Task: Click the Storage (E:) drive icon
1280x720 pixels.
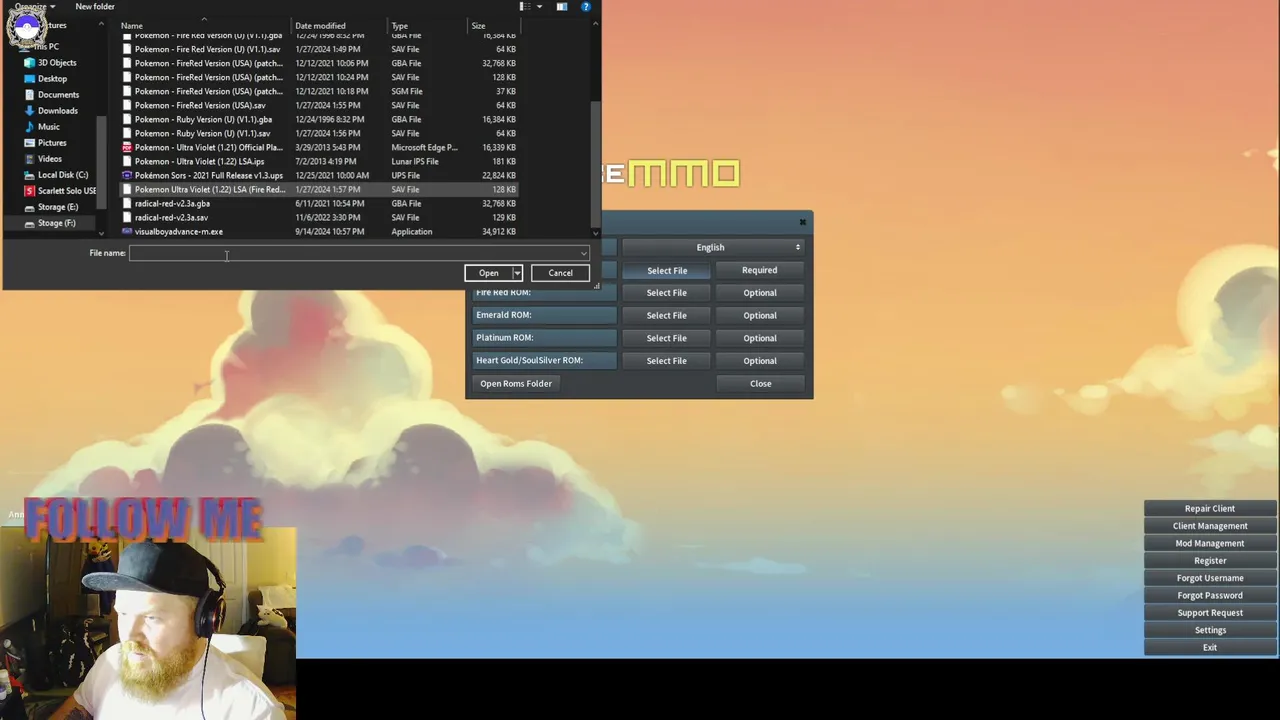Action: [x=29, y=207]
